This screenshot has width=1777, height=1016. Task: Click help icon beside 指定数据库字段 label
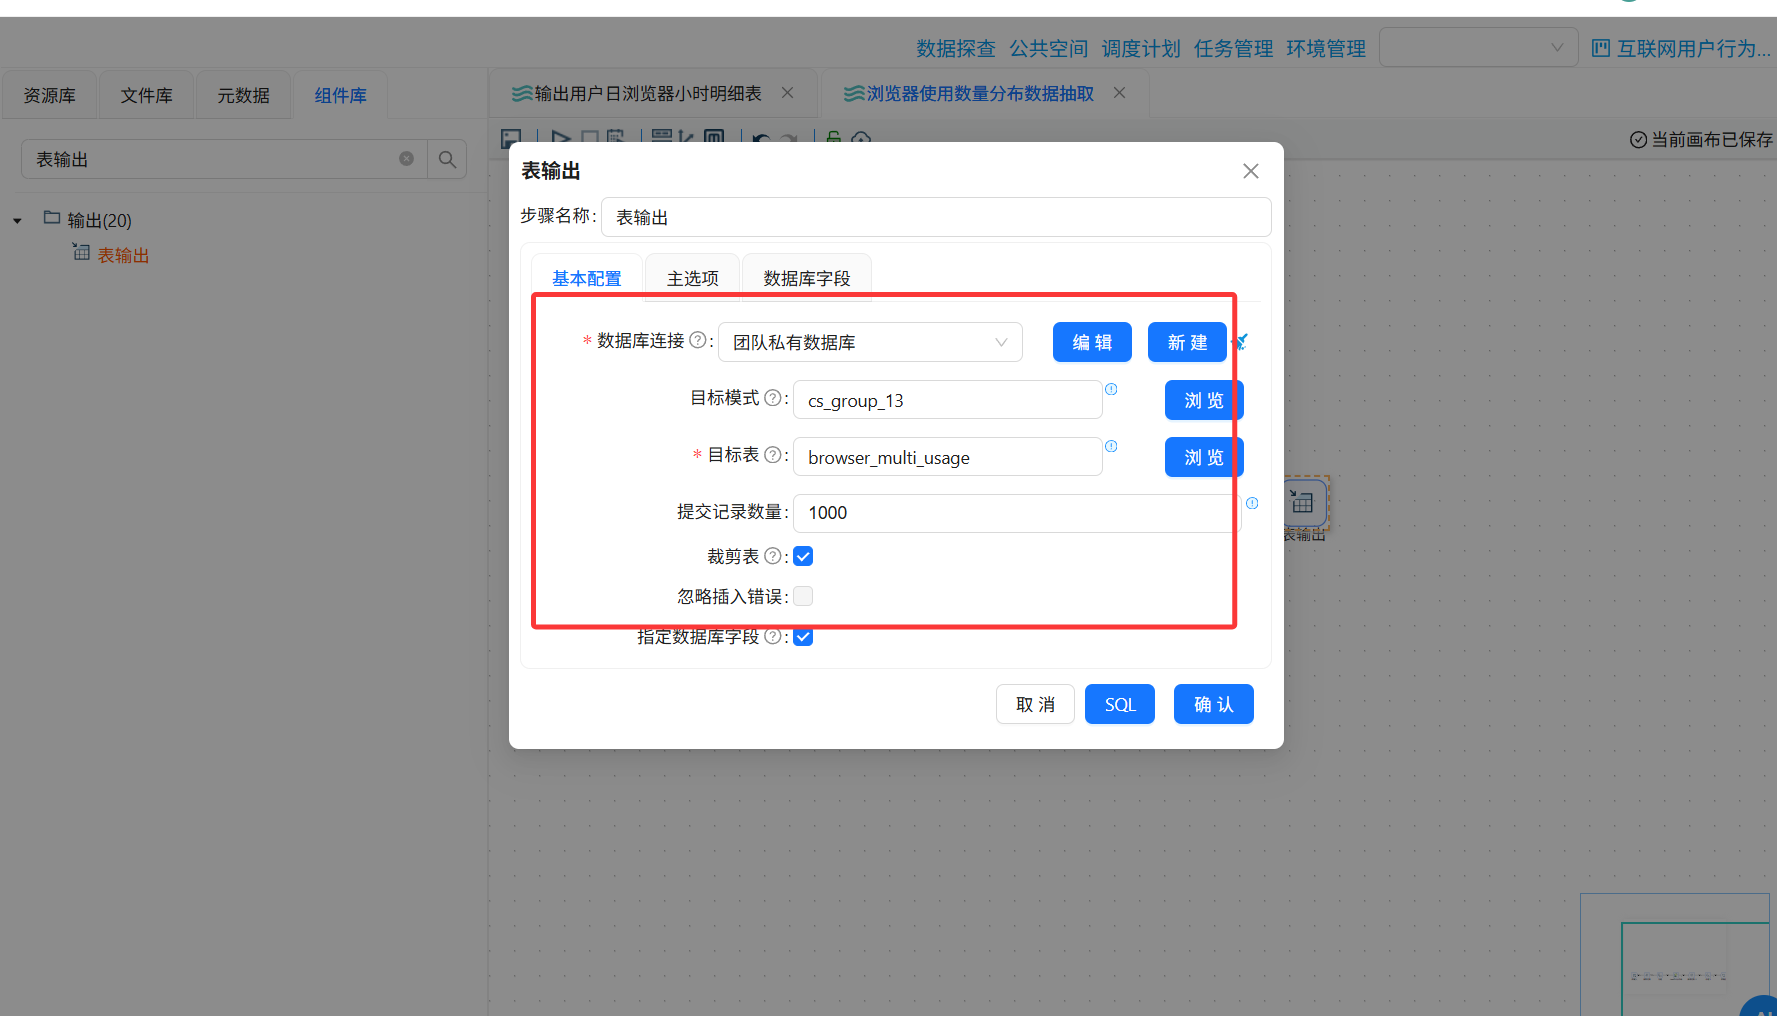tap(773, 636)
